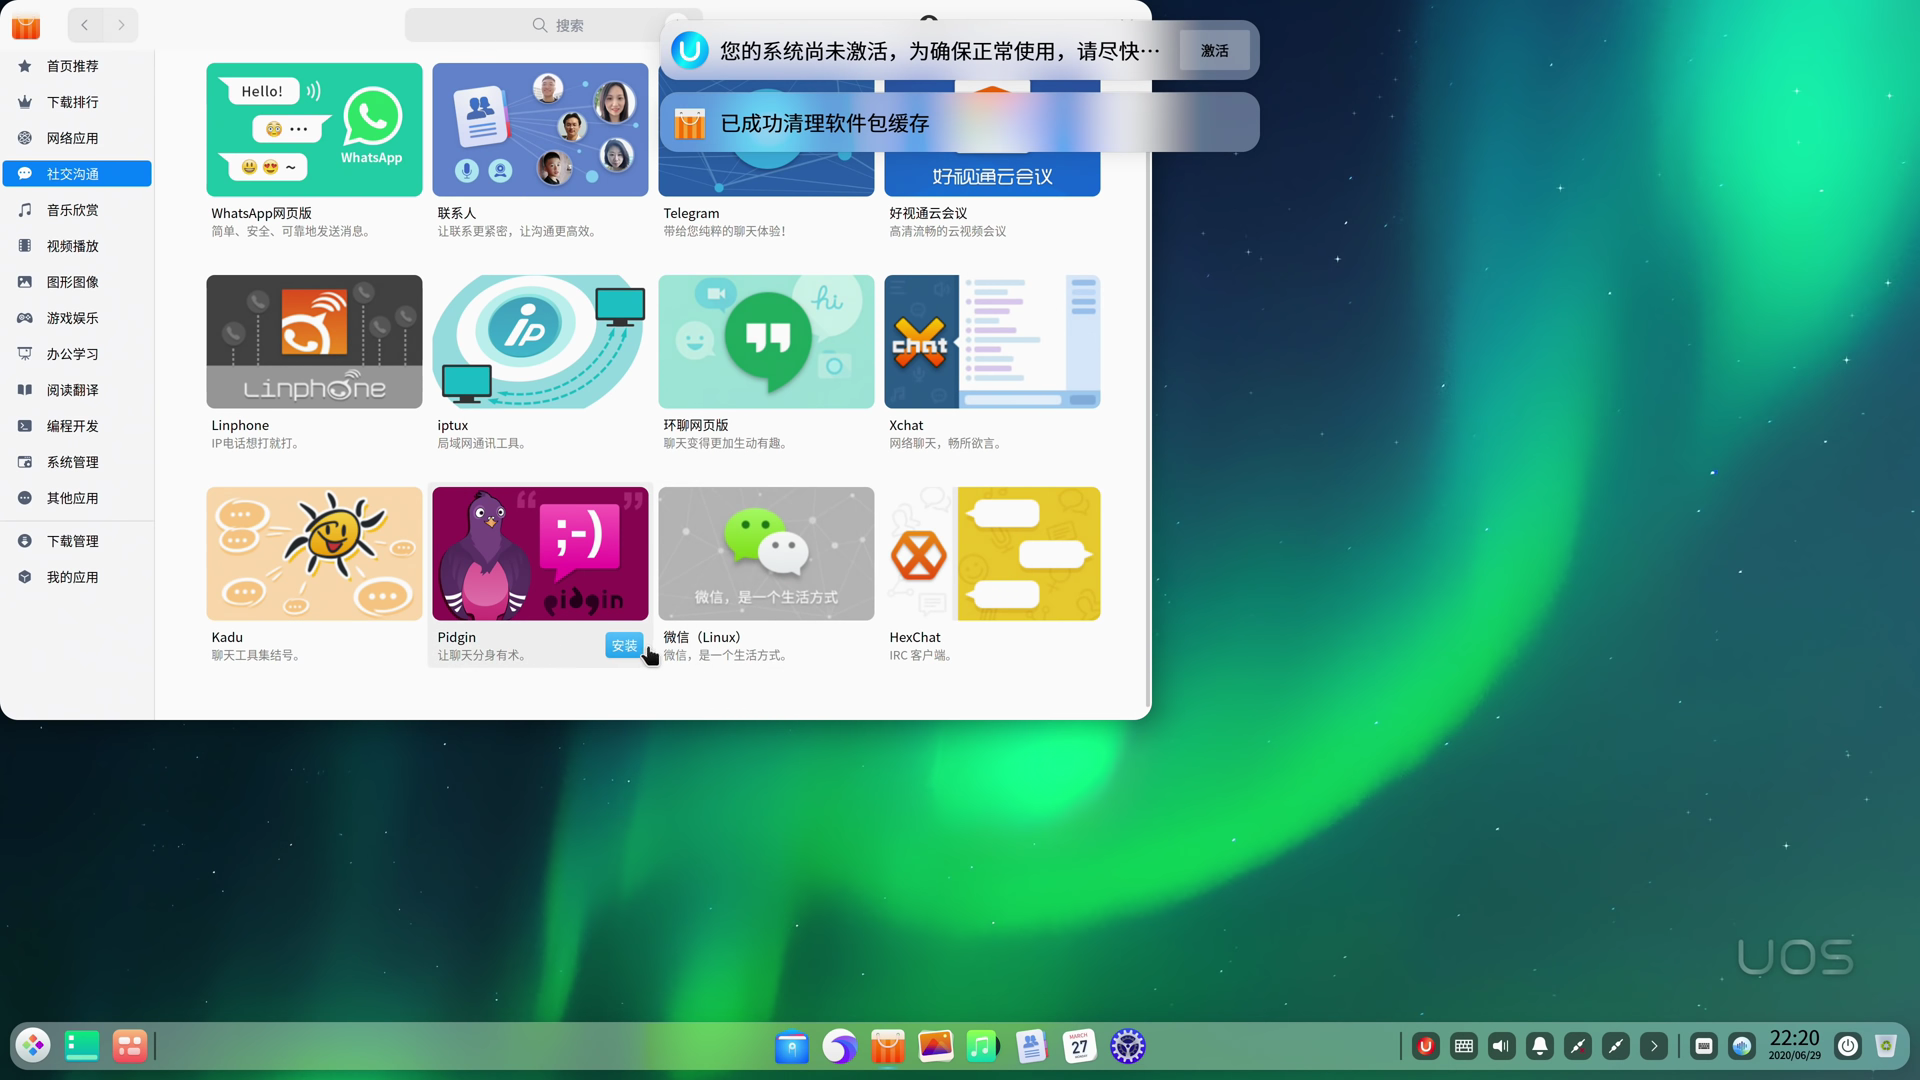The image size is (1920, 1080).
Task: Select 编程开发 category
Action: (77, 426)
